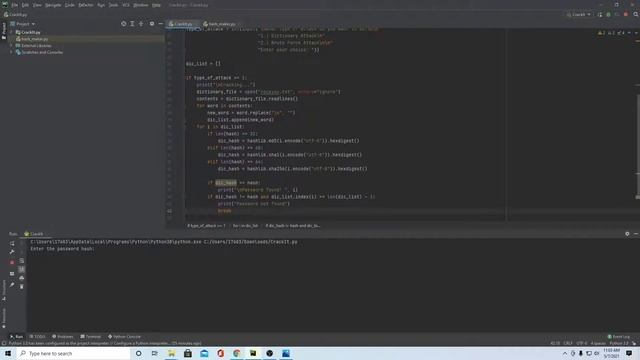Click the restore layout icon in Run panel
This screenshot has width=640, height=360.
click(x=12, y=273)
